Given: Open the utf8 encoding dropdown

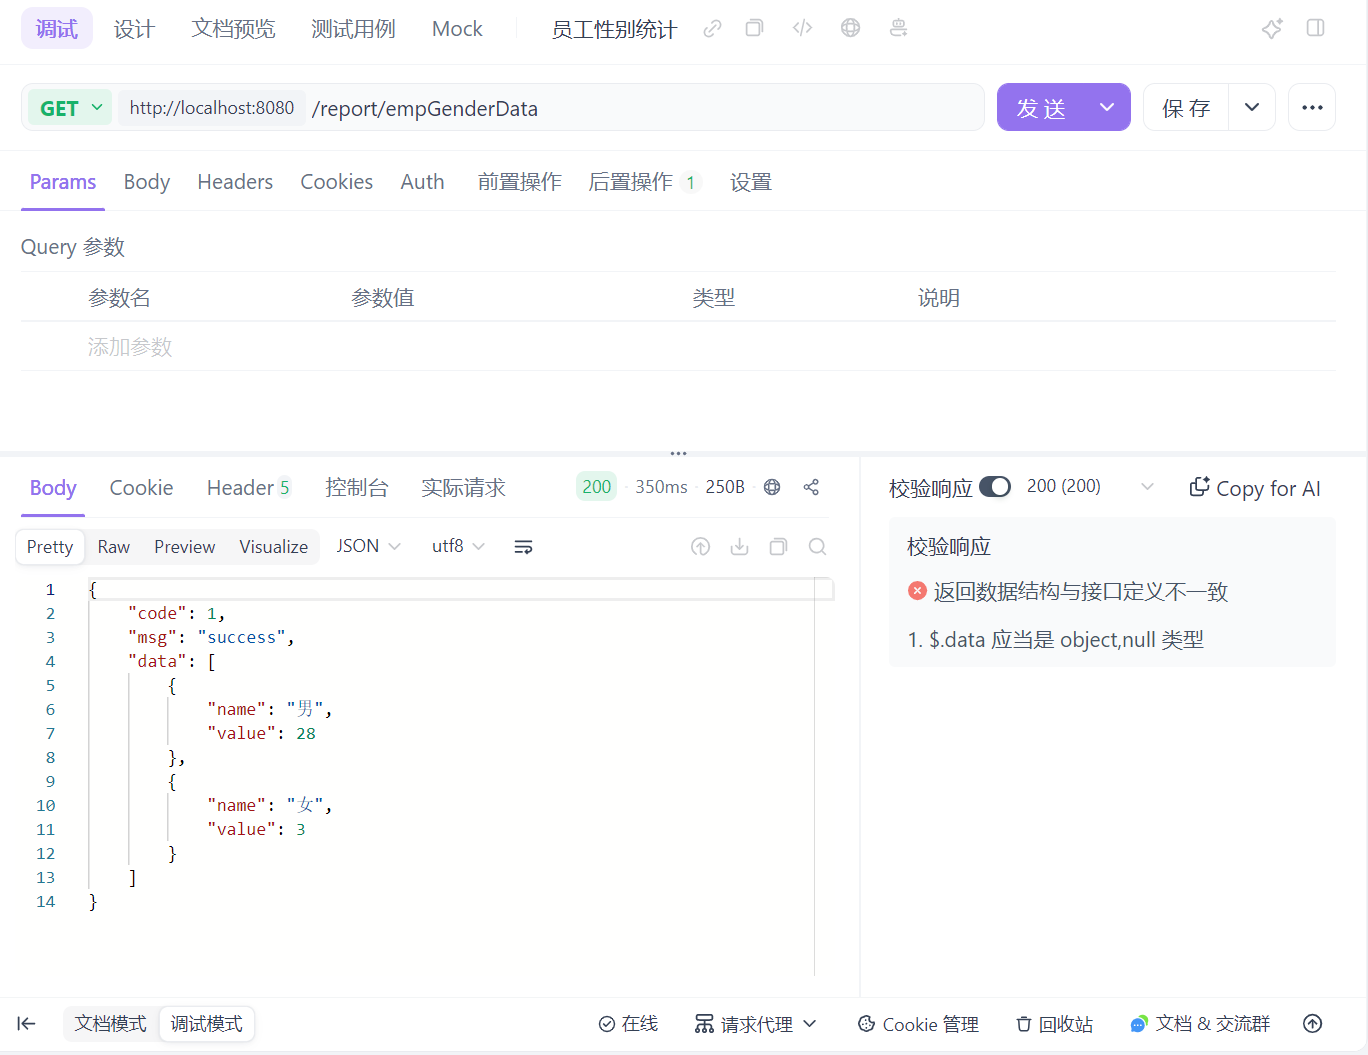Looking at the screenshot, I should [x=458, y=546].
